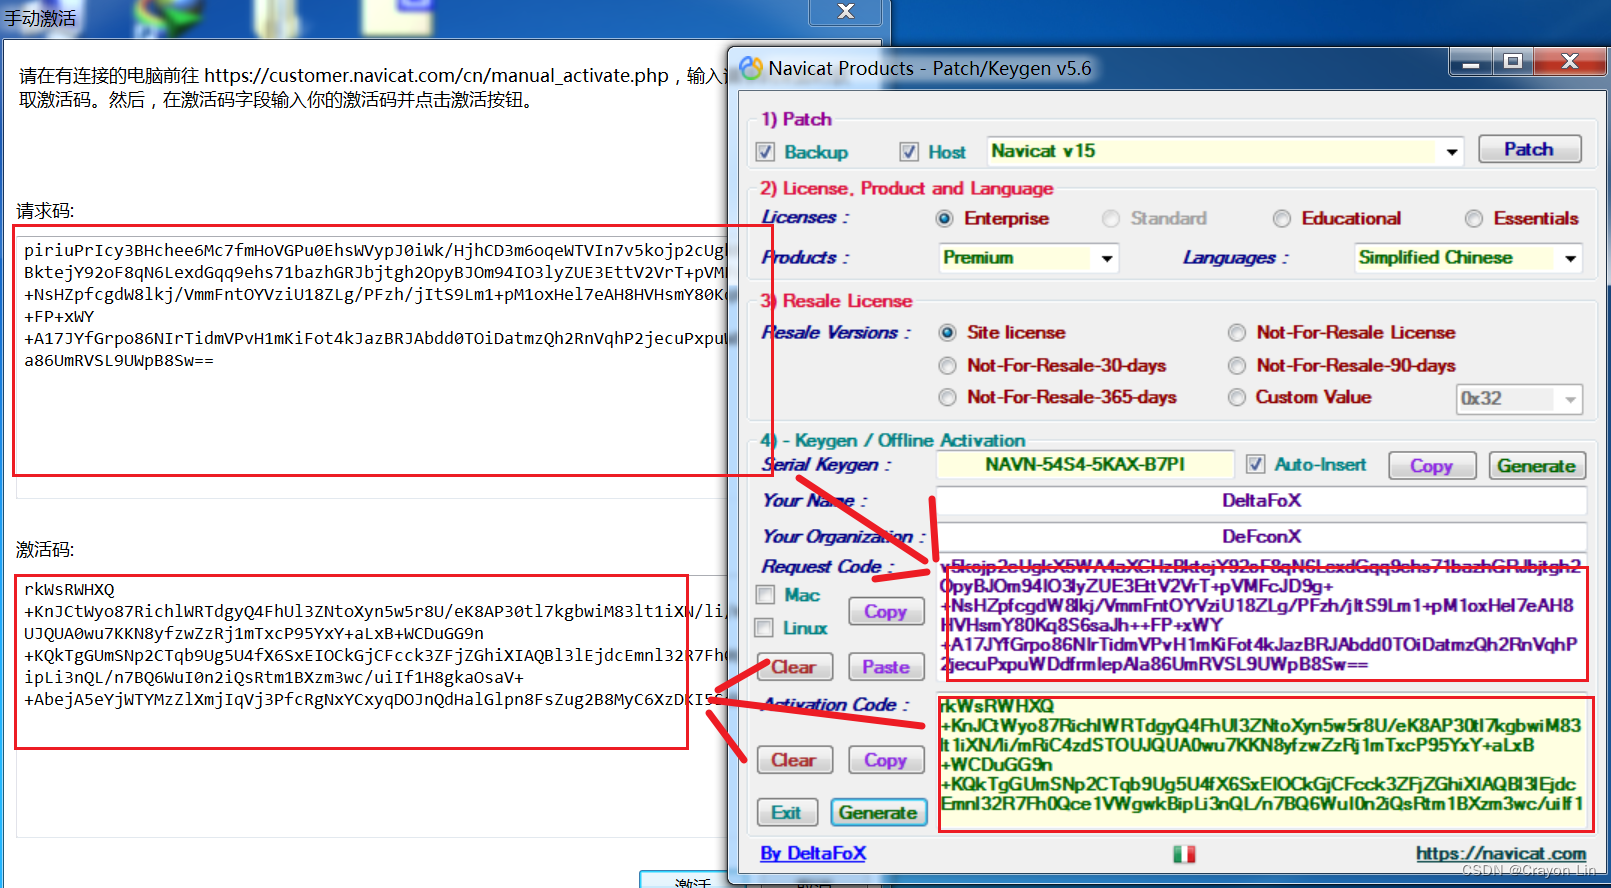Viewport: 1611px width, 888px height.
Task: Enable the Mac checkbox
Action: (765, 595)
